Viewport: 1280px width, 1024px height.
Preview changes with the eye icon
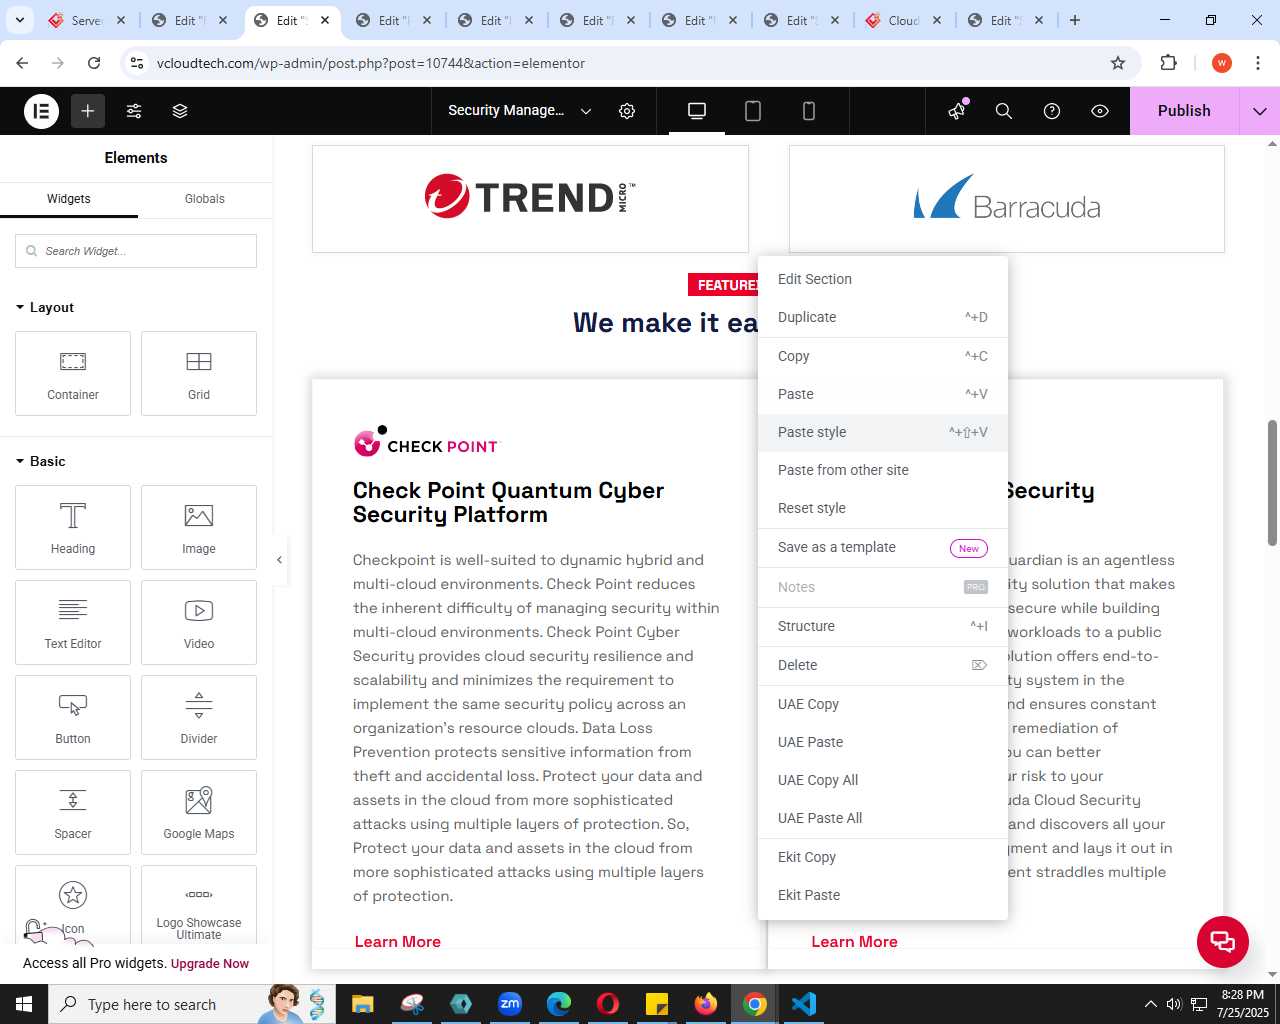1100,111
